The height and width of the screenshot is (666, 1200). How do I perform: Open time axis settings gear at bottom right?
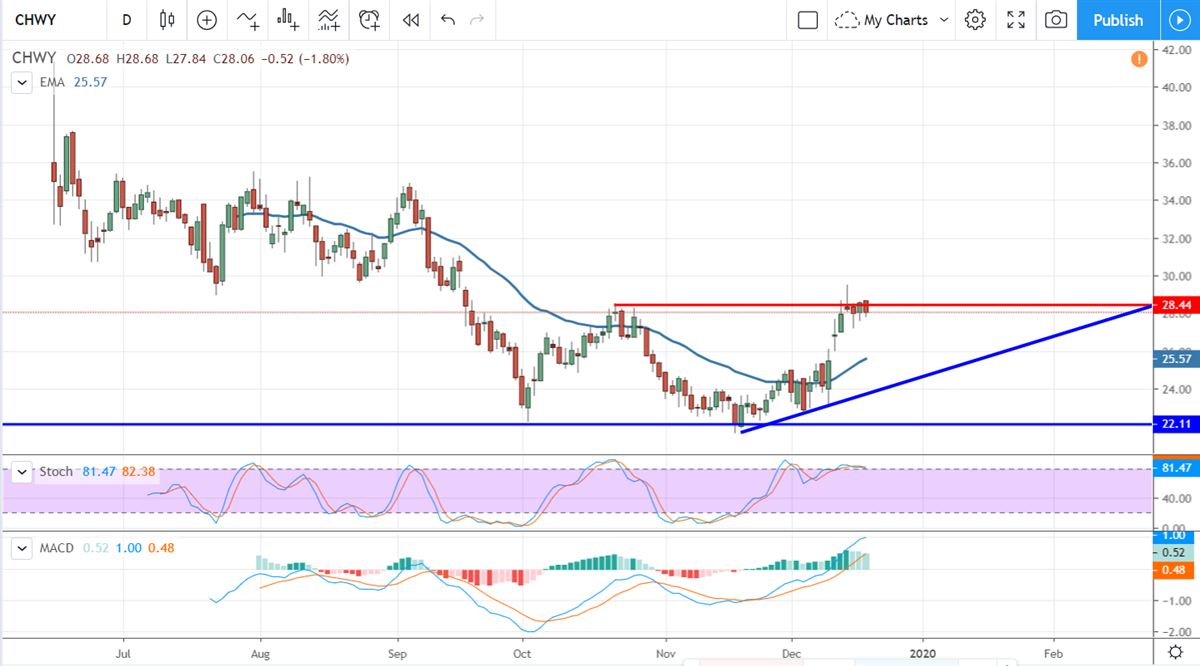click(1176, 652)
